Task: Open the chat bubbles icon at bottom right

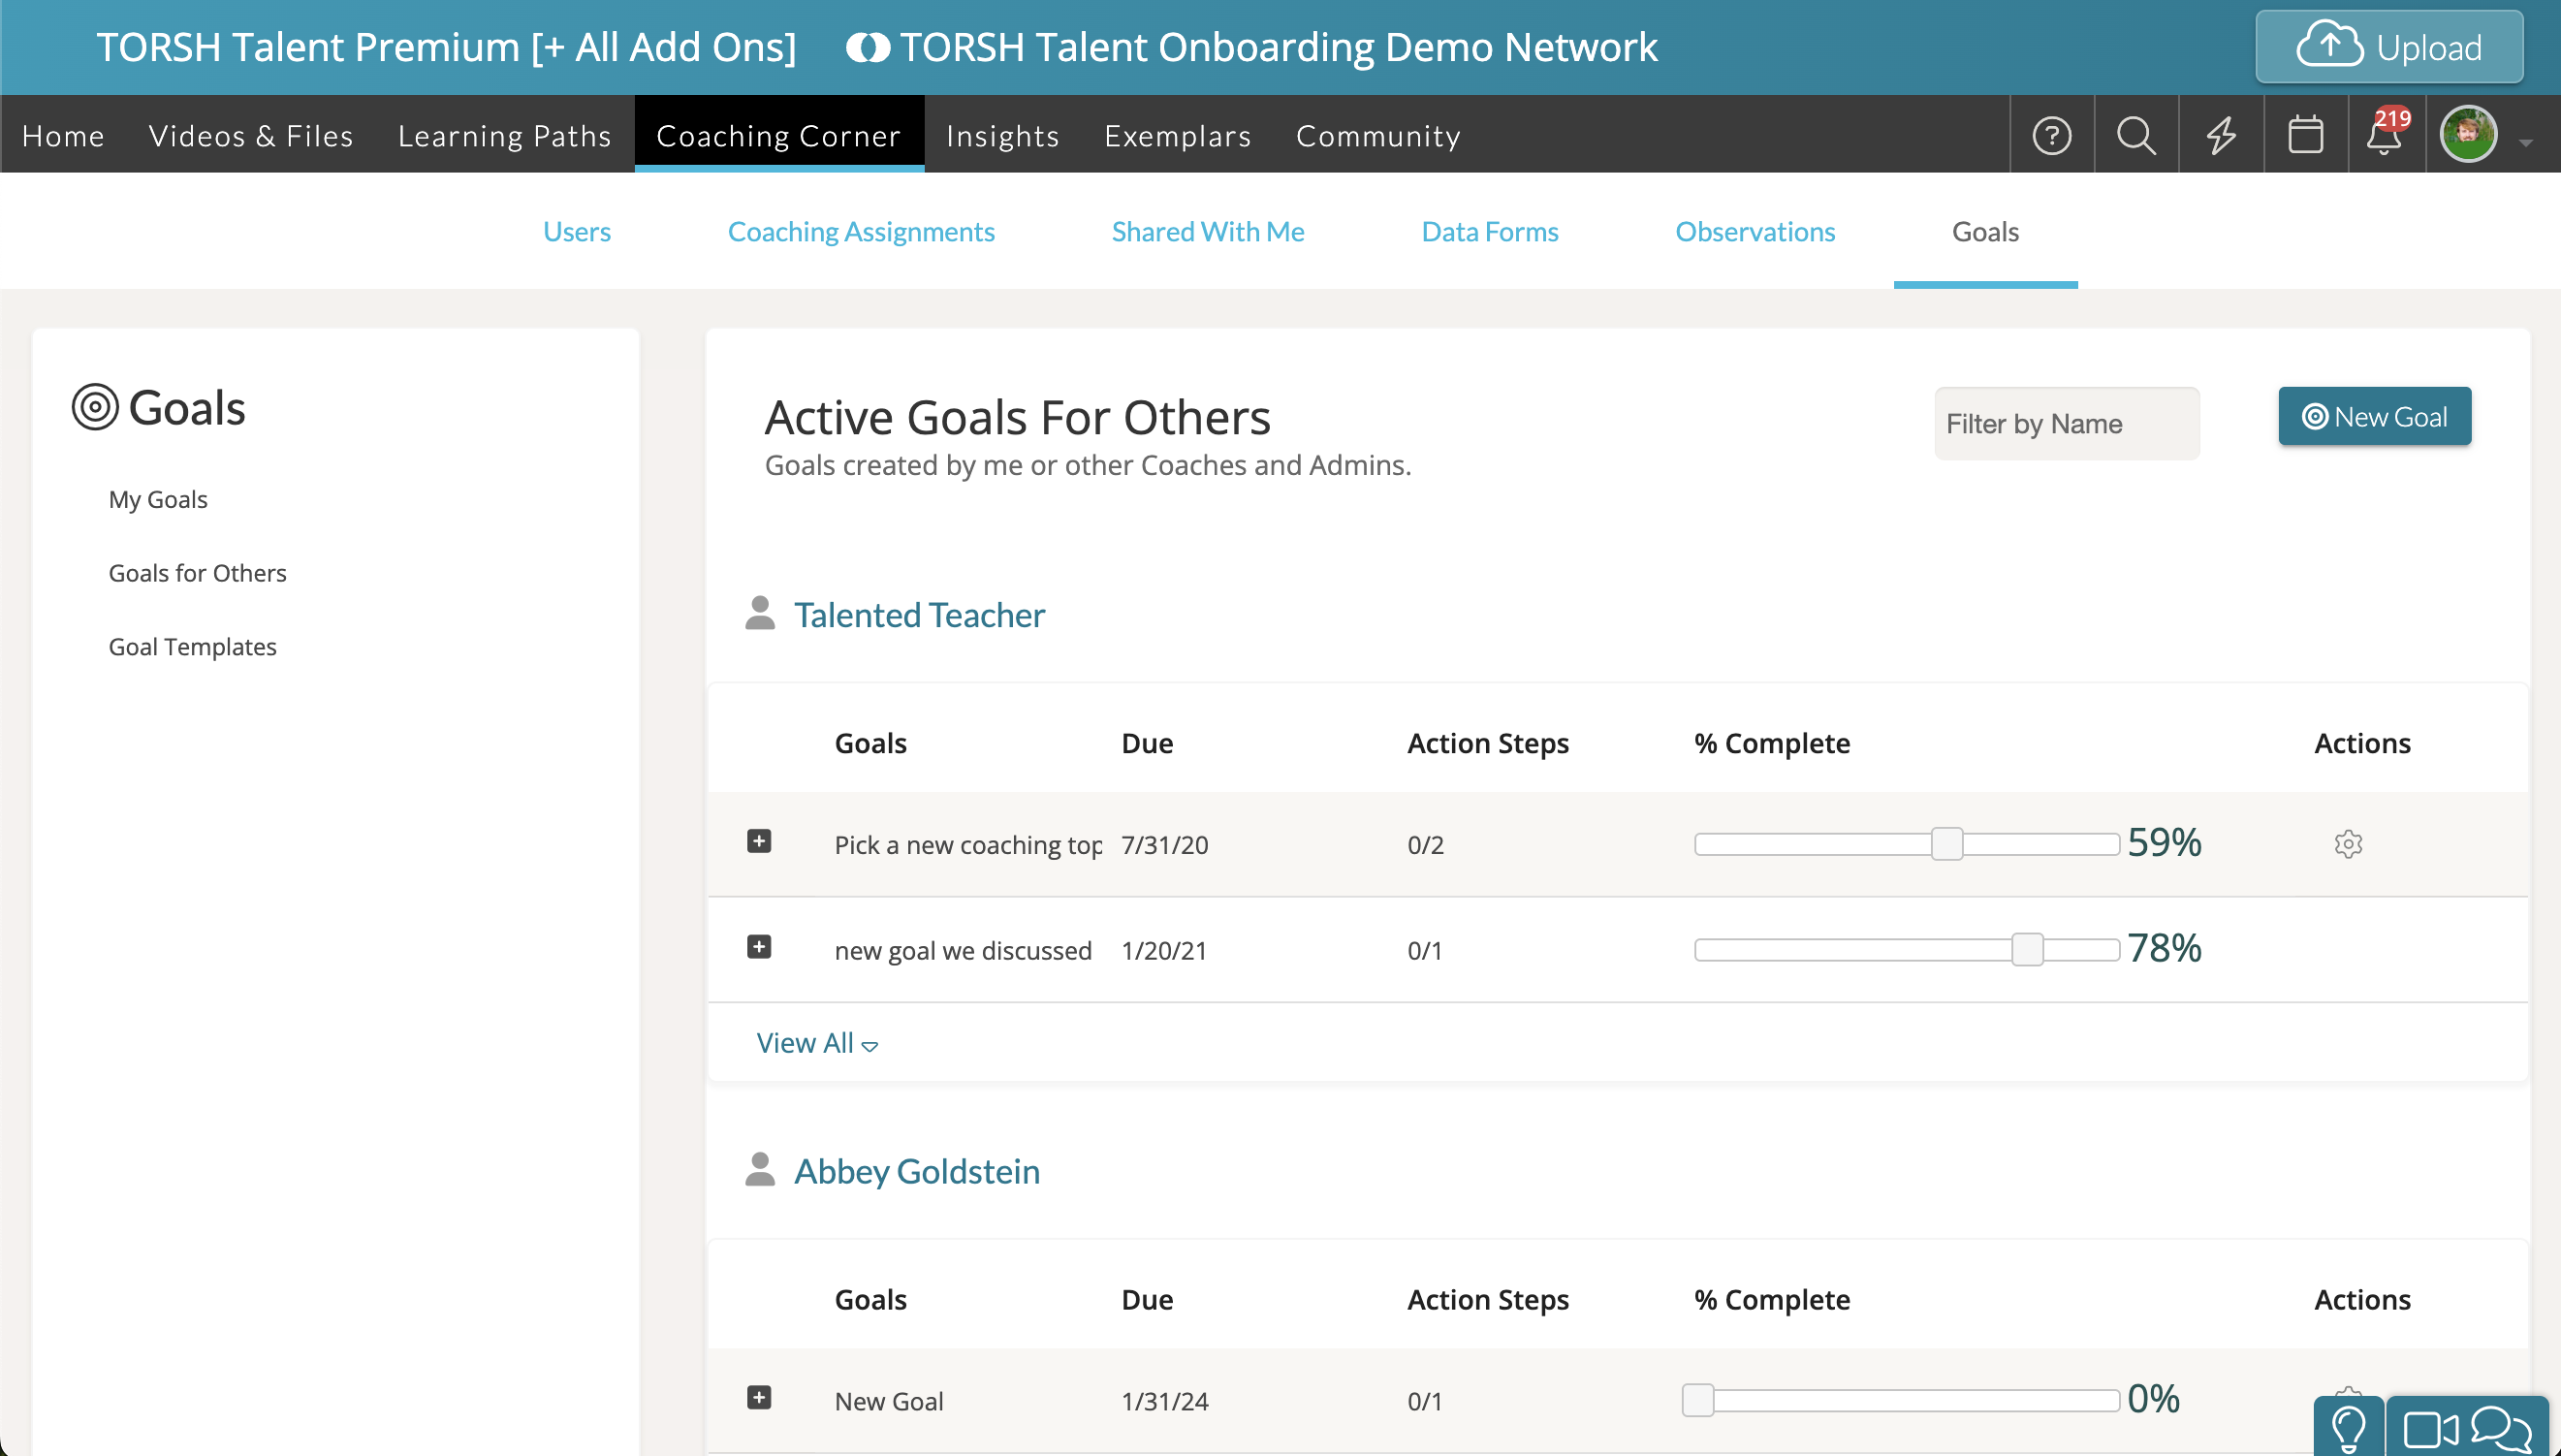Action: (x=2500, y=1428)
